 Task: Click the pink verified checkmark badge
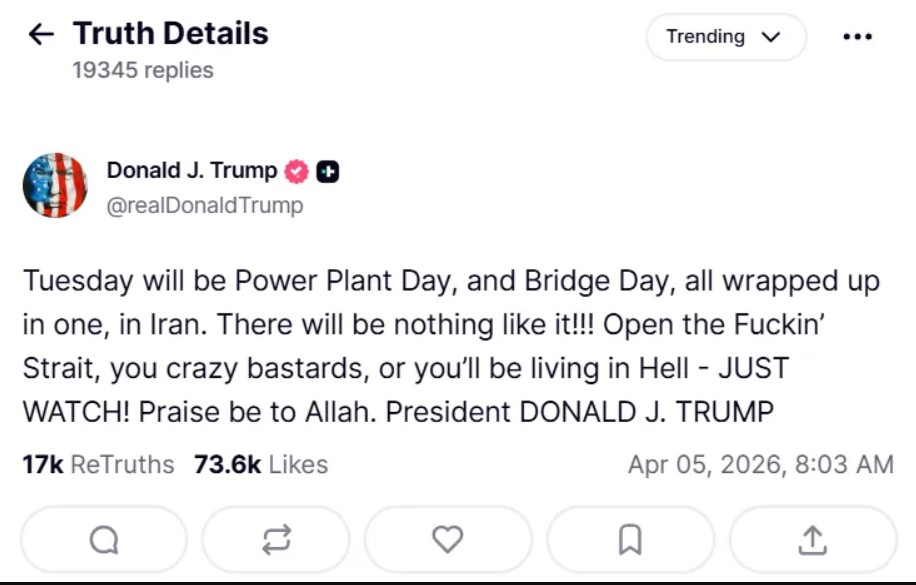pos(294,170)
